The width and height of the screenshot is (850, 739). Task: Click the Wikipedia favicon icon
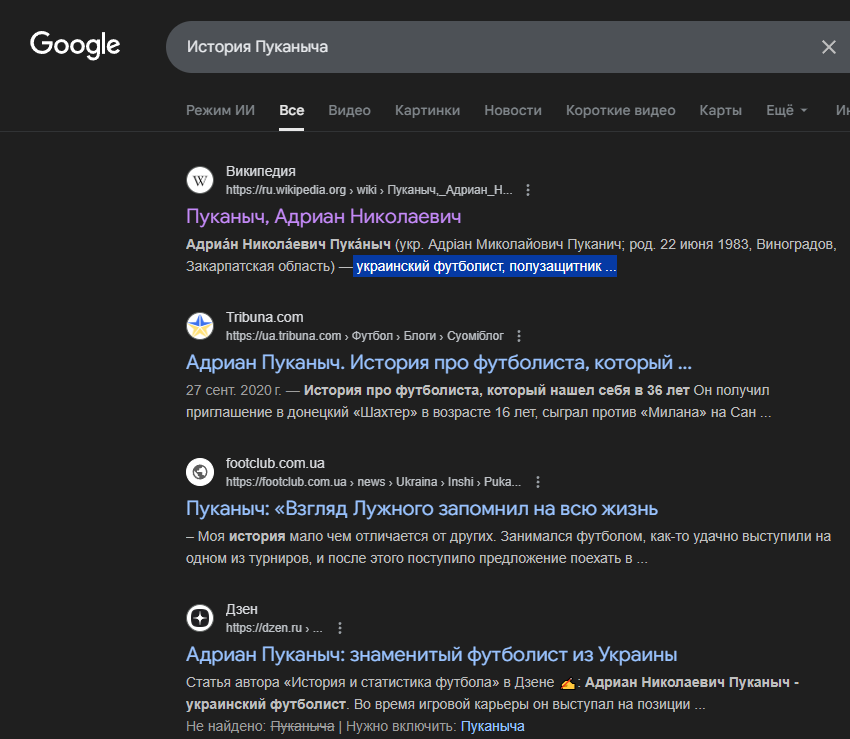pyautogui.click(x=201, y=180)
